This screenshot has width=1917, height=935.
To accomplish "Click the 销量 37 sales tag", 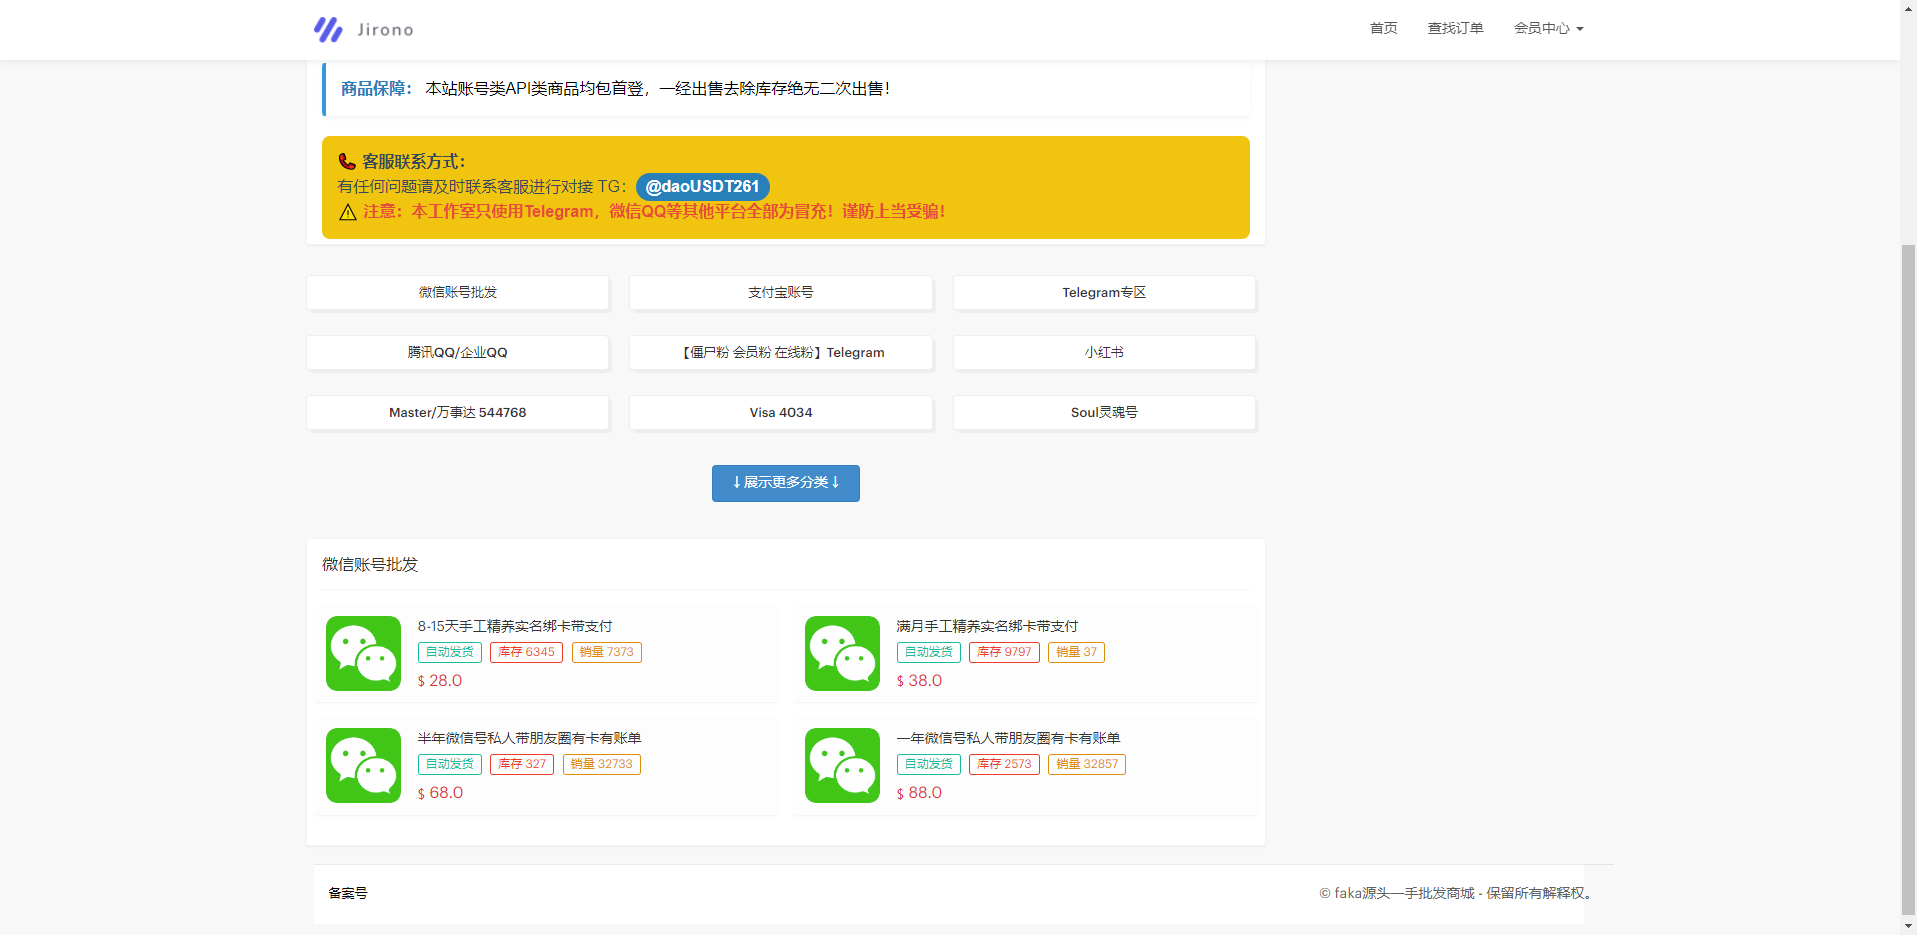I will [1076, 652].
